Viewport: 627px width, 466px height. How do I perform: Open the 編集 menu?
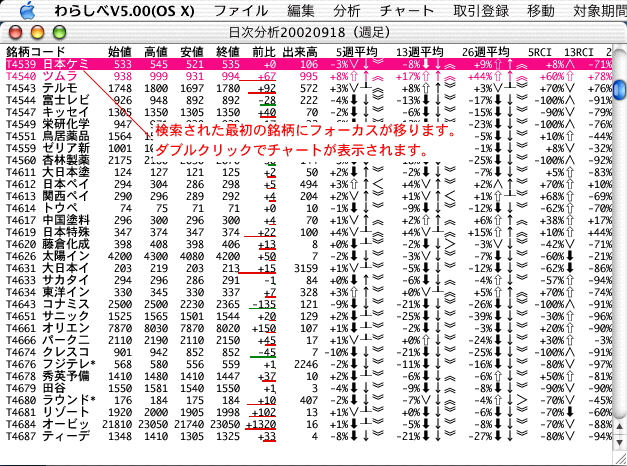tap(301, 11)
